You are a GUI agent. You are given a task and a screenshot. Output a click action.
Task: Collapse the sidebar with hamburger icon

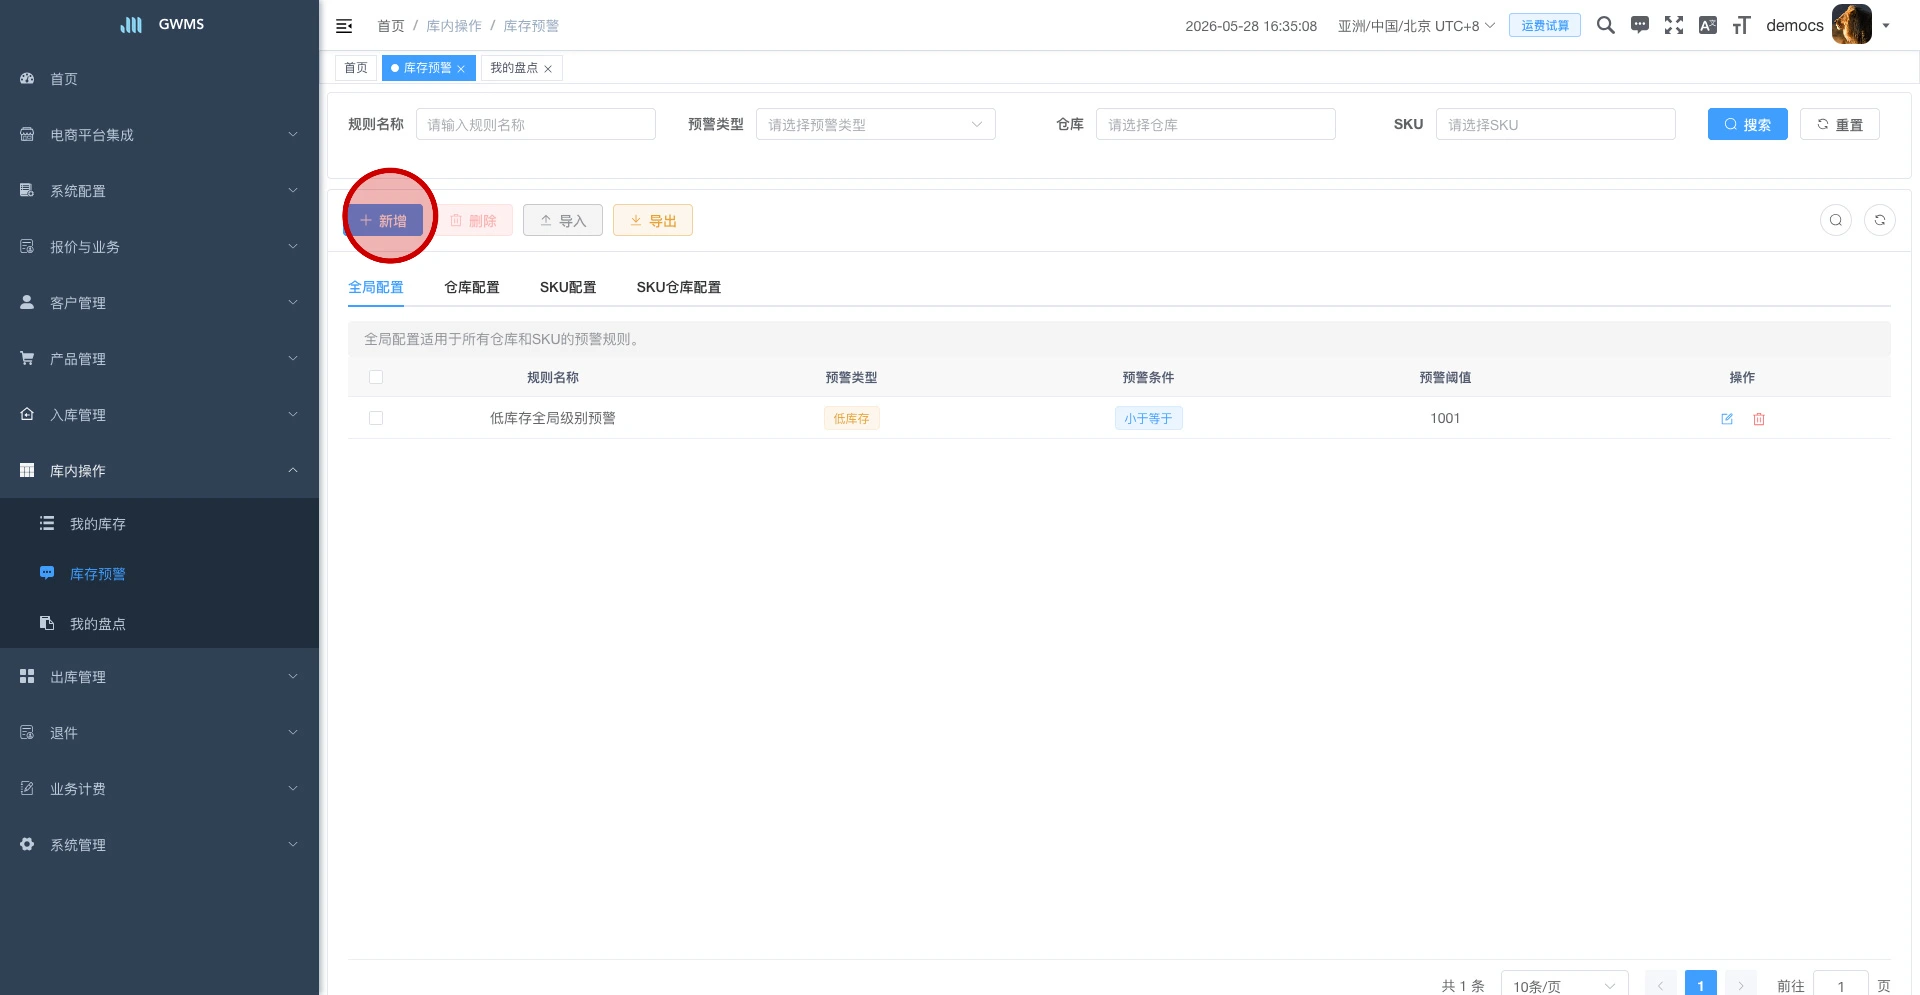(x=344, y=26)
